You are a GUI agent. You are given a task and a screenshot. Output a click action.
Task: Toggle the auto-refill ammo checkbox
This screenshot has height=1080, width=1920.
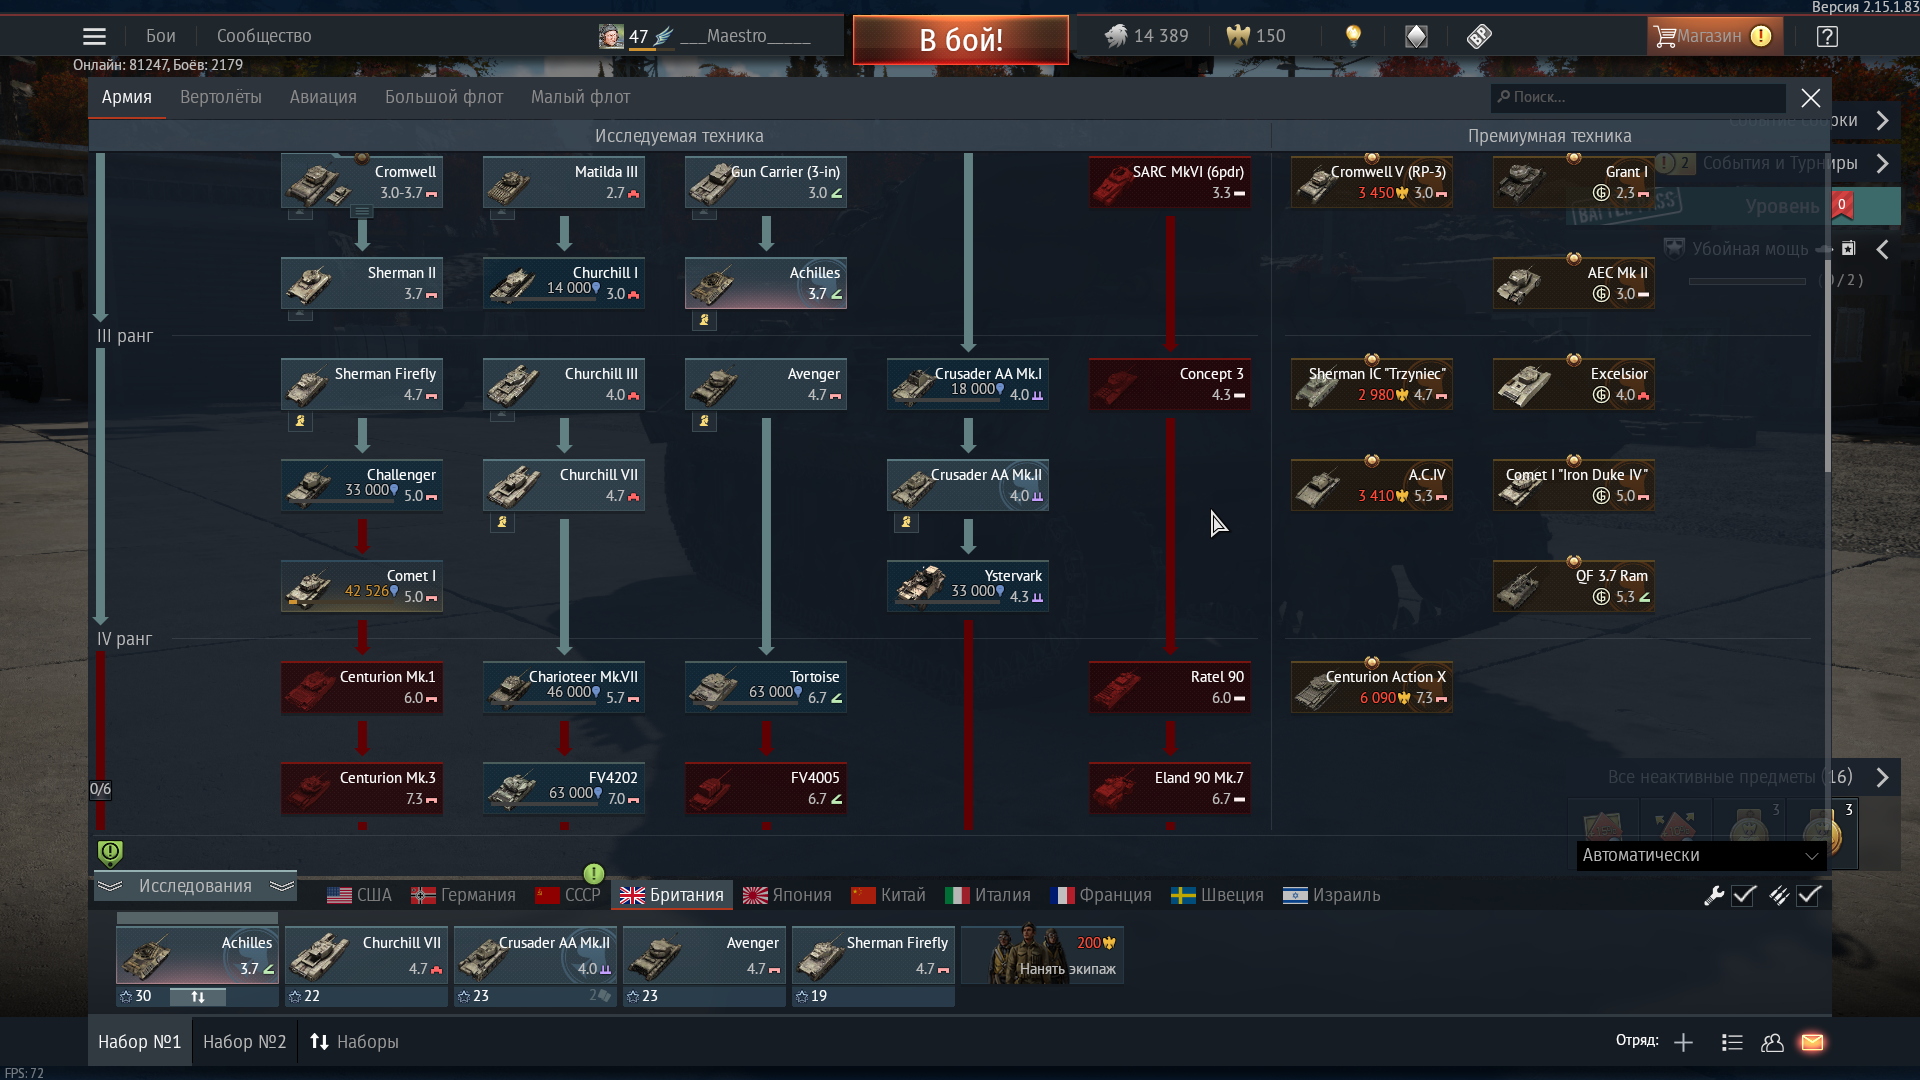tap(1809, 895)
